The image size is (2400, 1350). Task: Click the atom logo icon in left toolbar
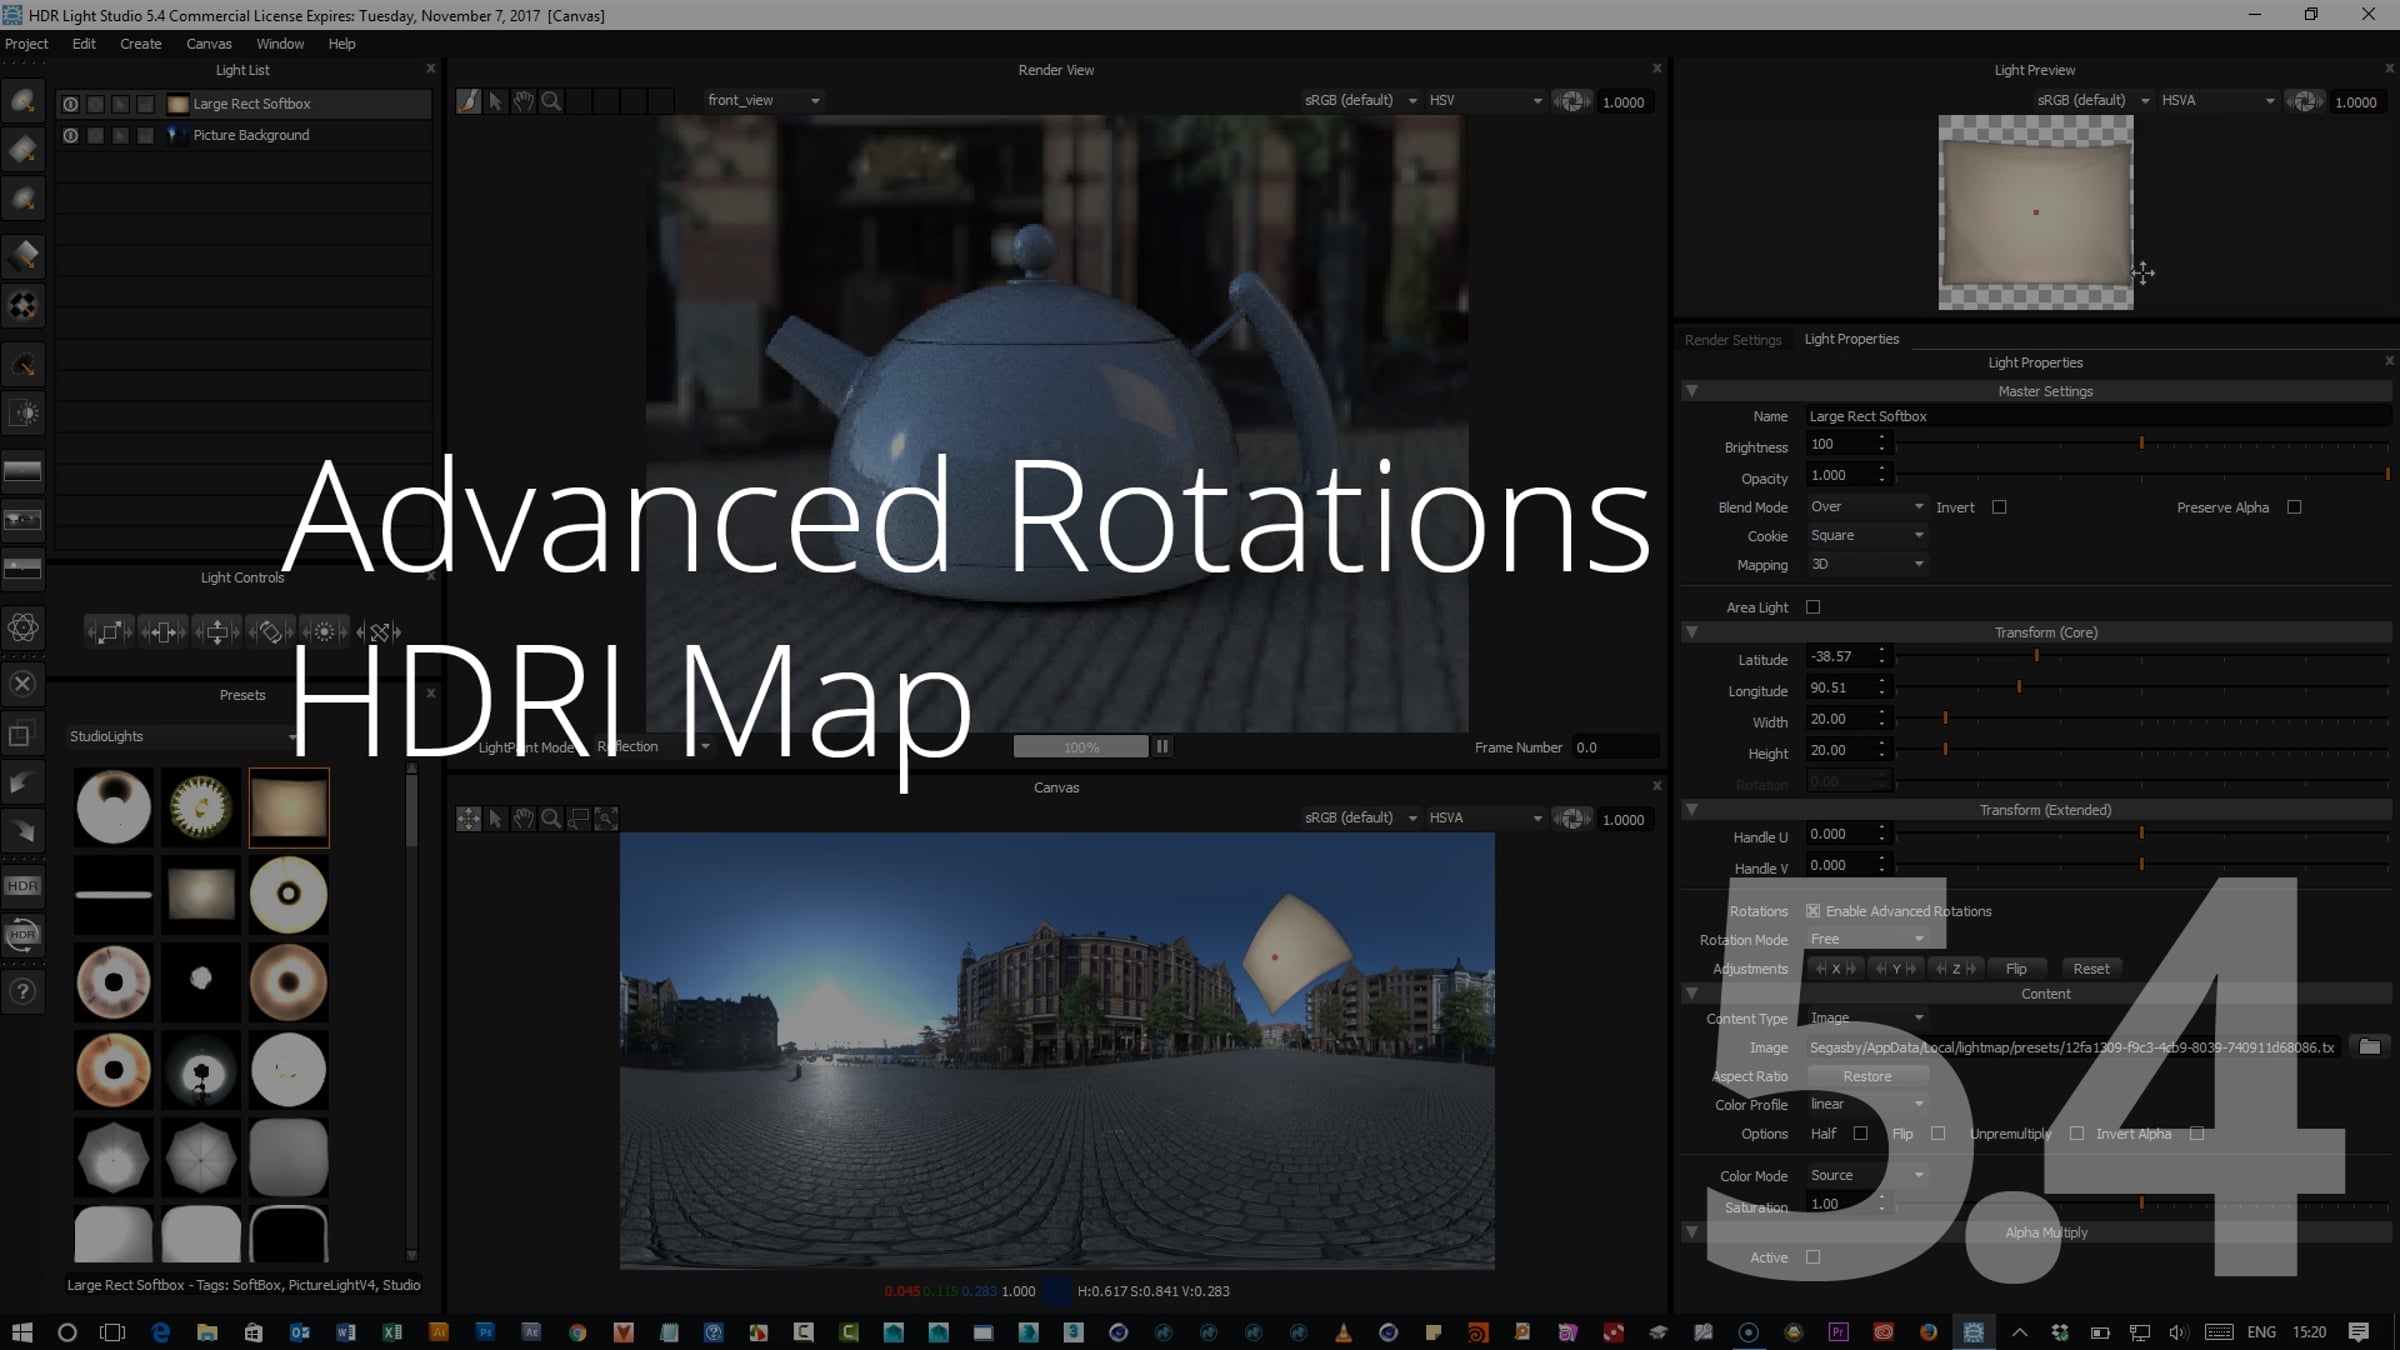coord(23,628)
